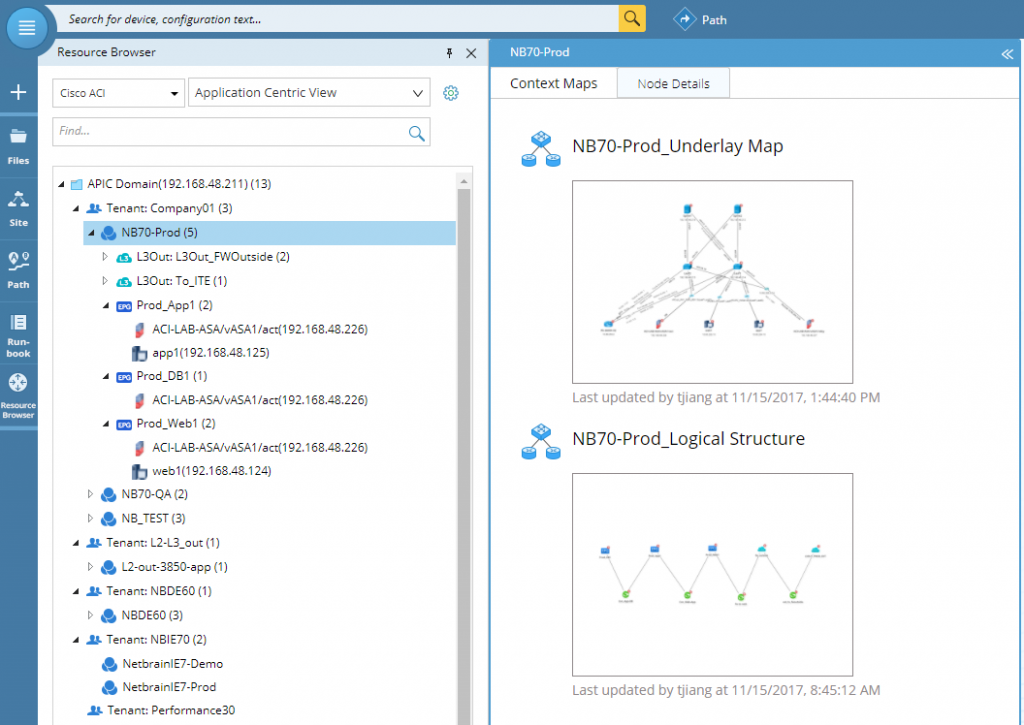
Task: Select NetbrainIE7-Prod application
Action: click(x=169, y=687)
